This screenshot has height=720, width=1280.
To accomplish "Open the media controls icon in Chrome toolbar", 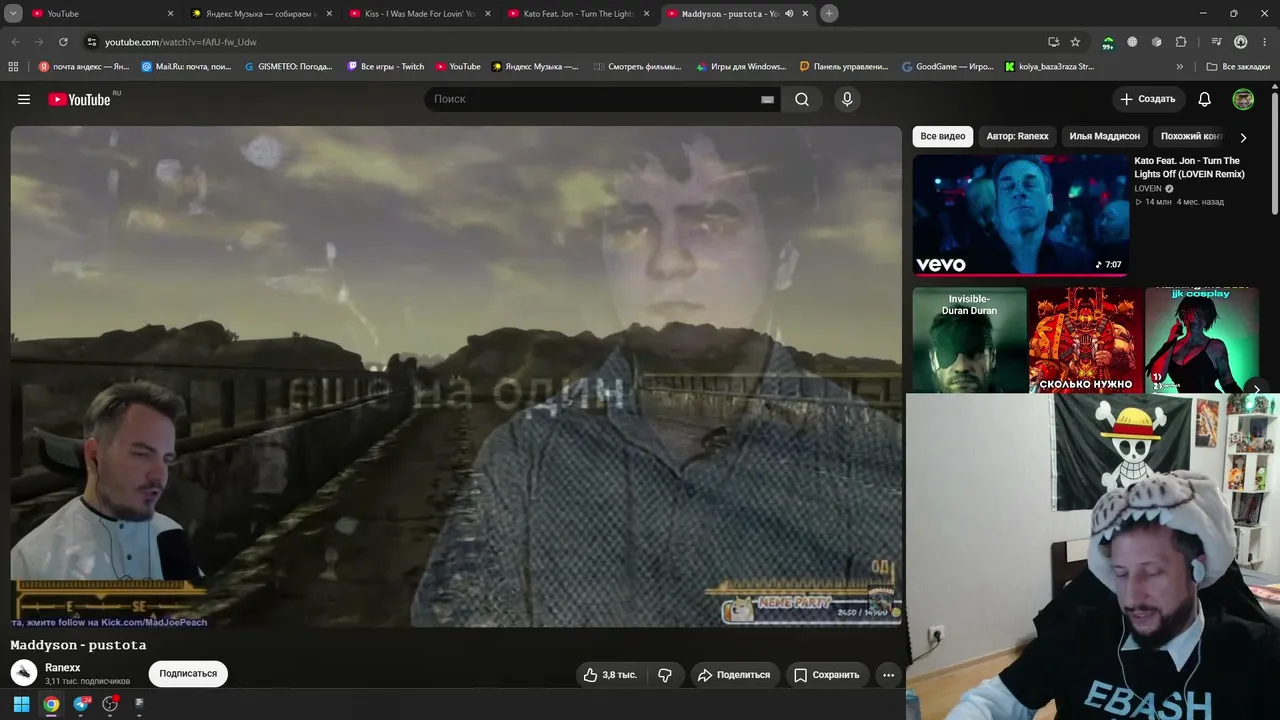I will [1216, 42].
